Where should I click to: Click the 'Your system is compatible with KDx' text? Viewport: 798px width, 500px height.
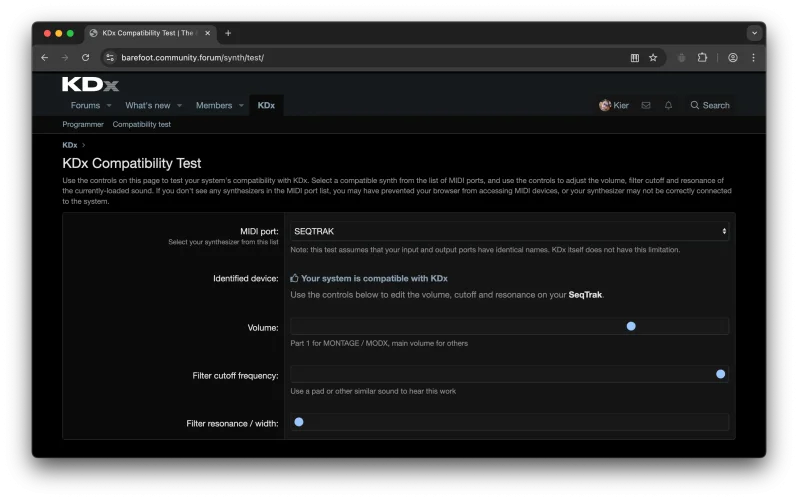[x=374, y=279]
